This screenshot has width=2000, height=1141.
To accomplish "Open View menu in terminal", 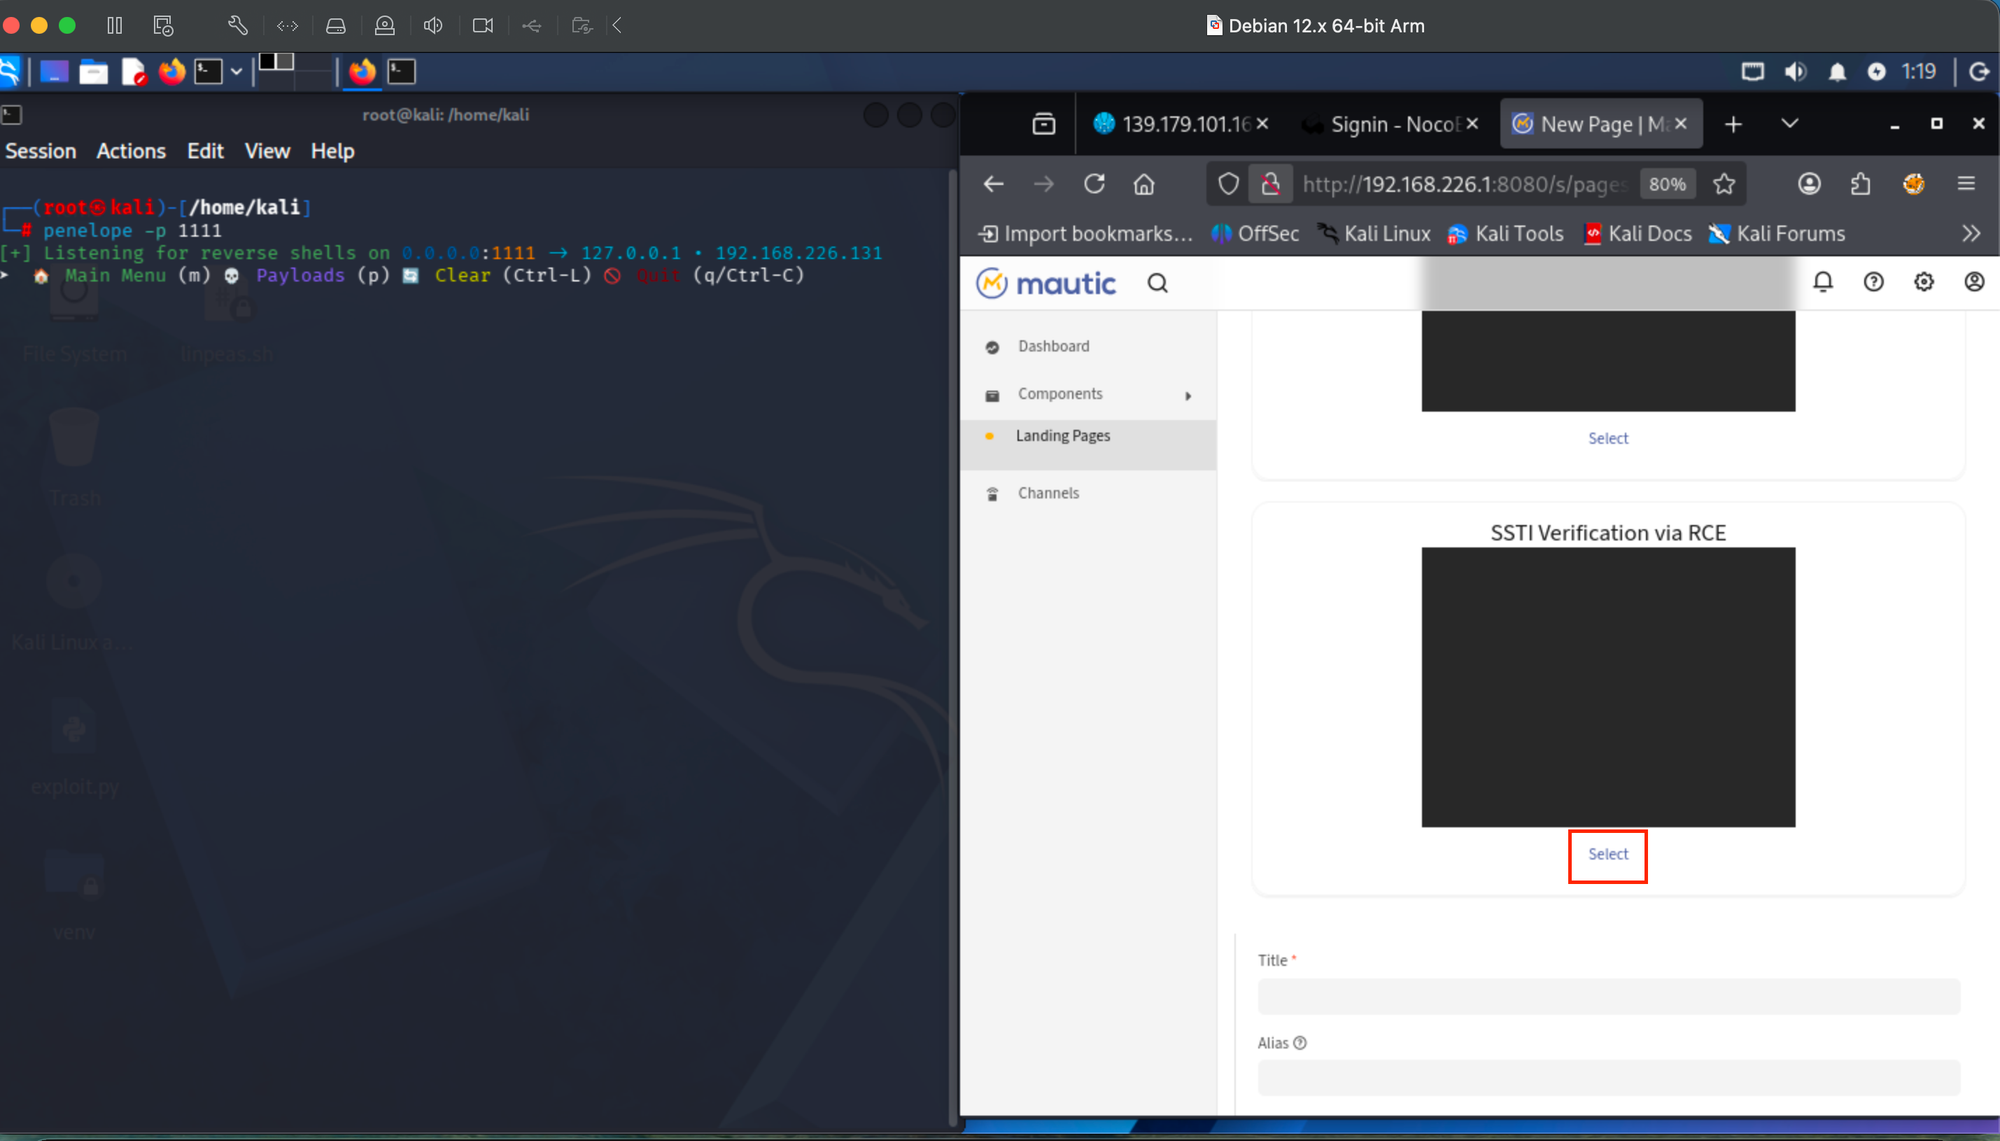I will (x=267, y=151).
